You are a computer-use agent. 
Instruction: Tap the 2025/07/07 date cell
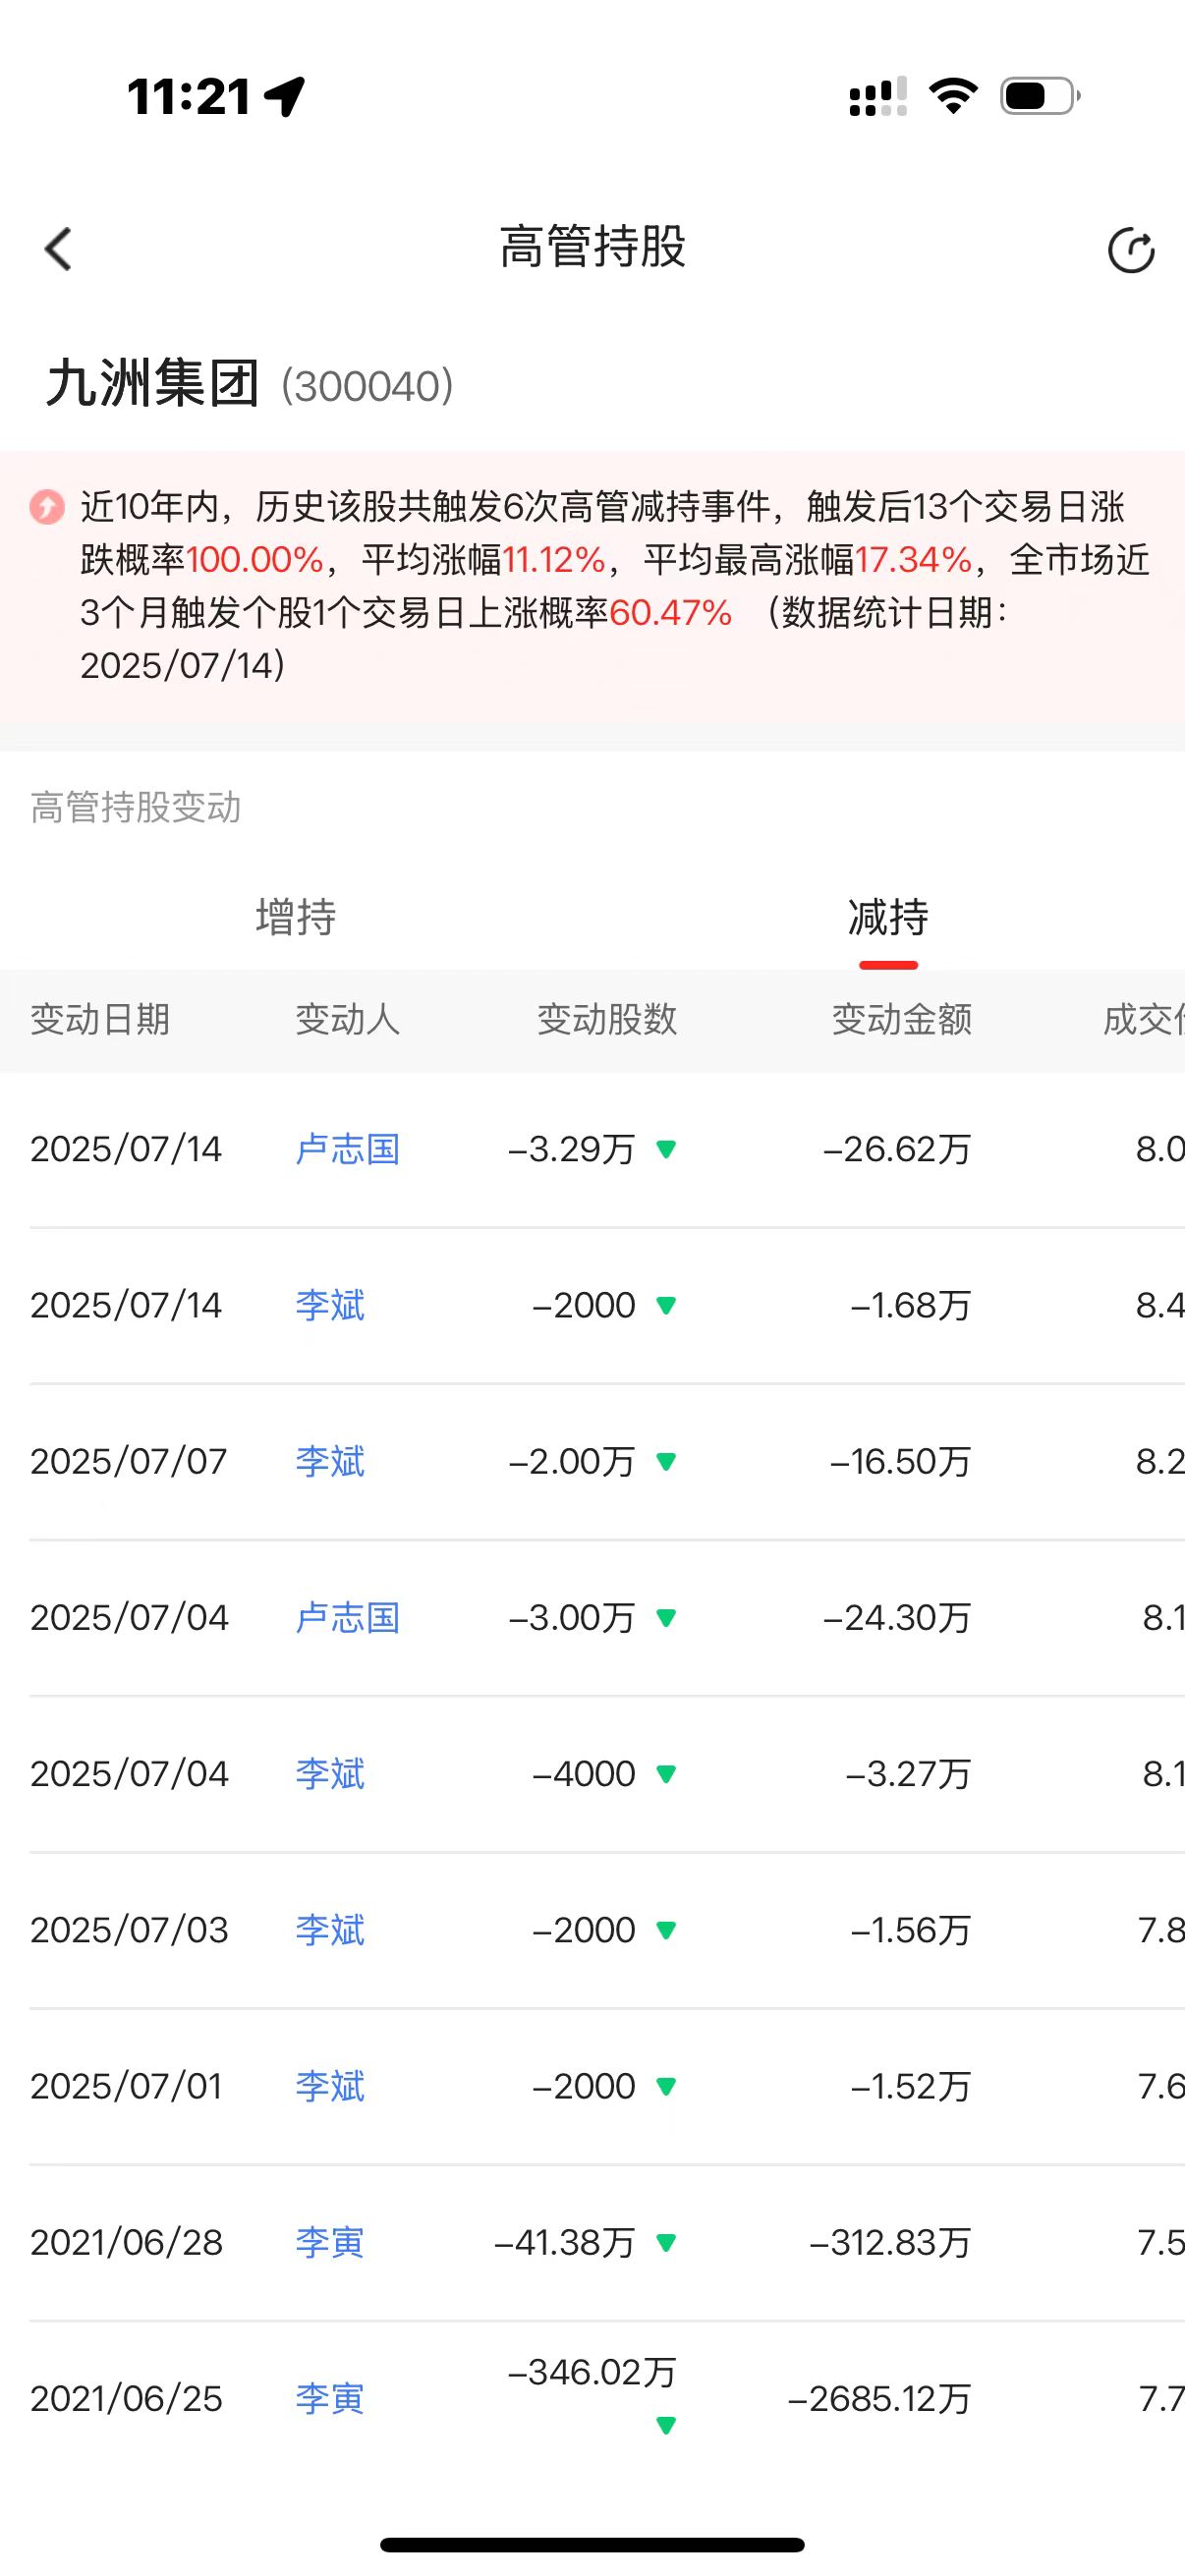[129, 1462]
